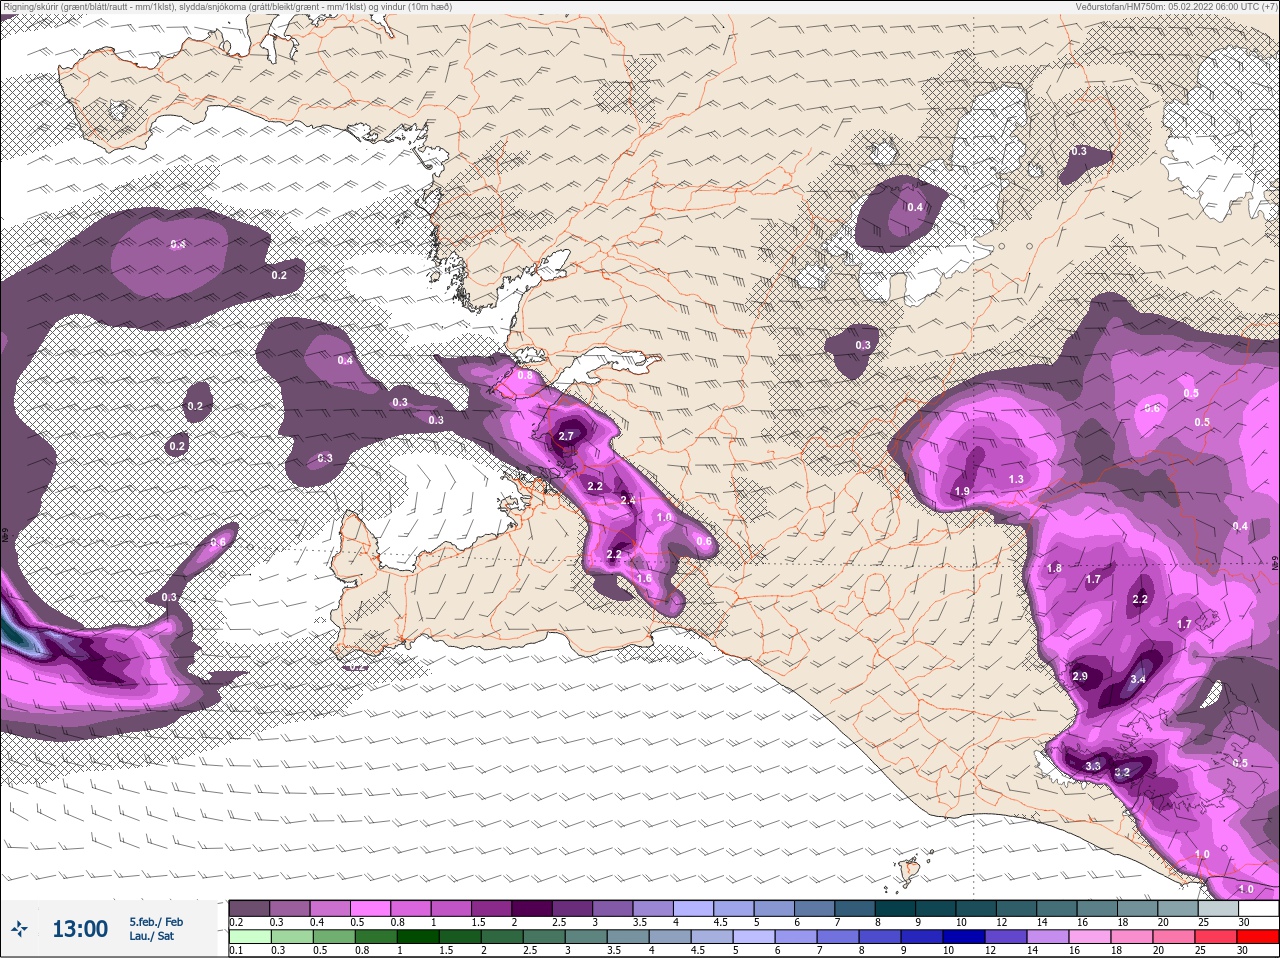1280x958 pixels.
Task: Click the white 30 swatch in upper legend
Action: coord(1257,907)
